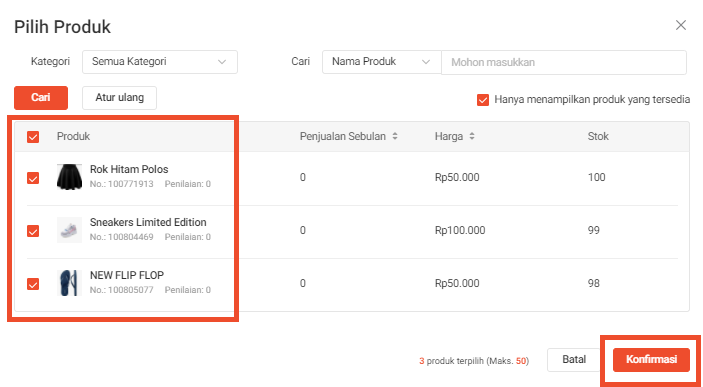Toggle the select-all checkbox in Produk header

pyautogui.click(x=33, y=137)
